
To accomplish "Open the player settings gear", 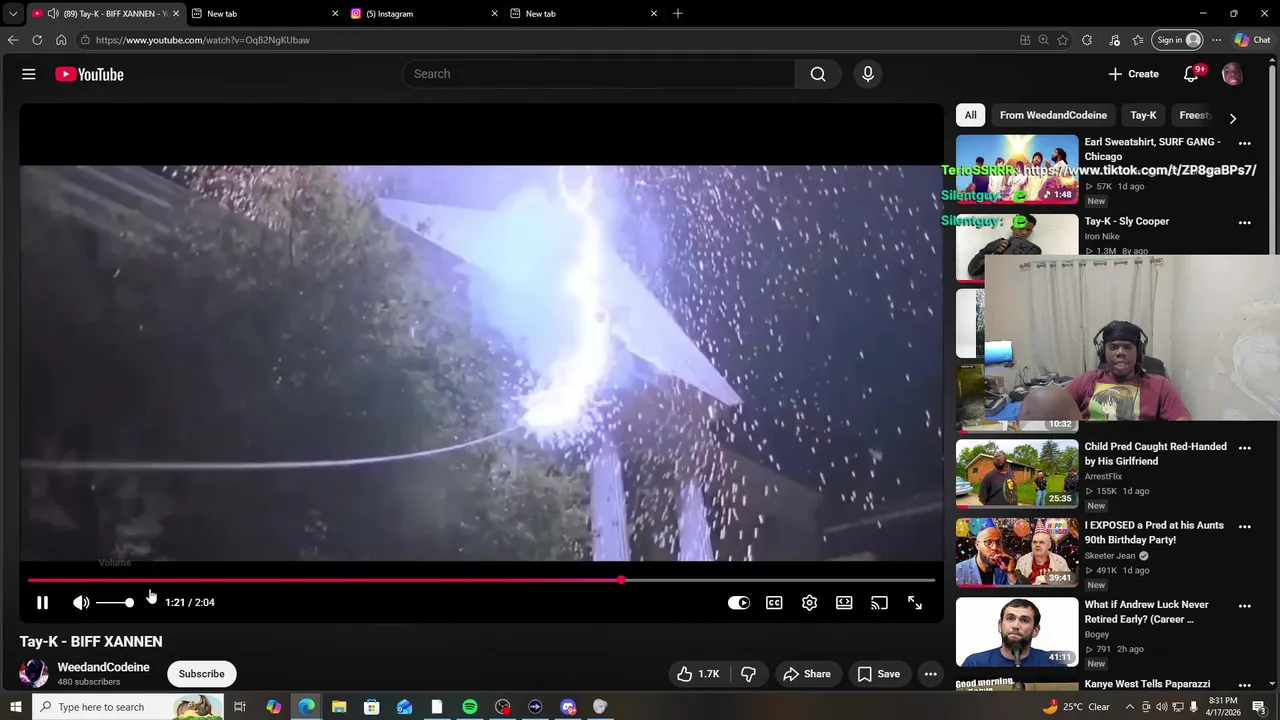I will [809, 603].
